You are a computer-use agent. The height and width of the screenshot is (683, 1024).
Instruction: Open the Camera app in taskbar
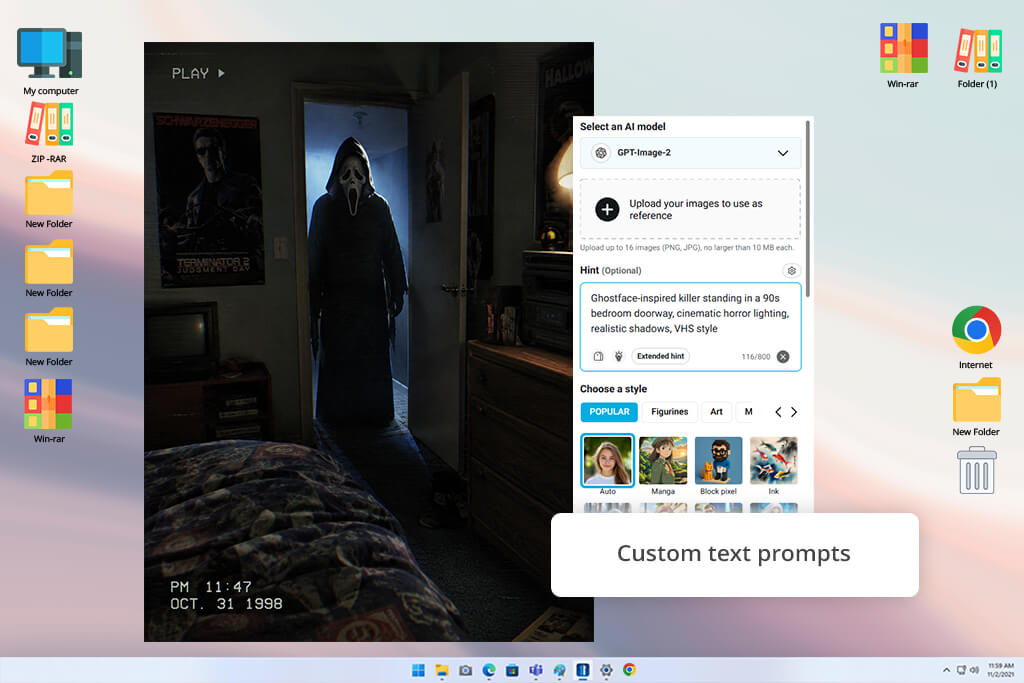click(x=466, y=670)
